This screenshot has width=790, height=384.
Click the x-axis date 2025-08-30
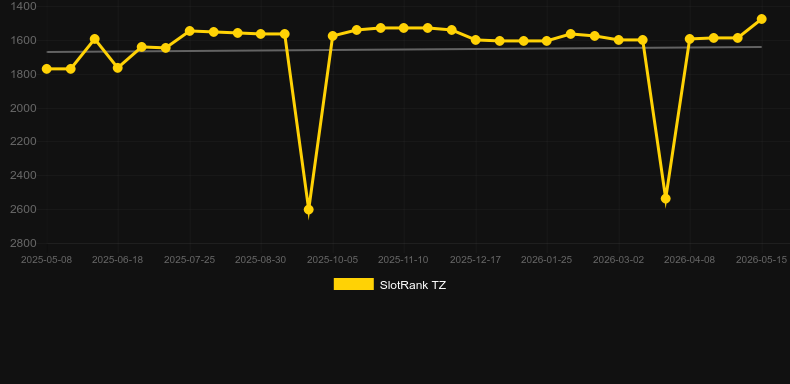(x=260, y=260)
